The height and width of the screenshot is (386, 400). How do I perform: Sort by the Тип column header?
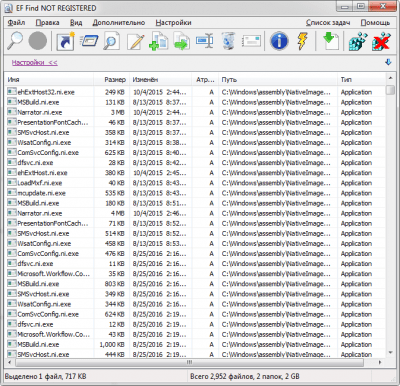coord(361,80)
